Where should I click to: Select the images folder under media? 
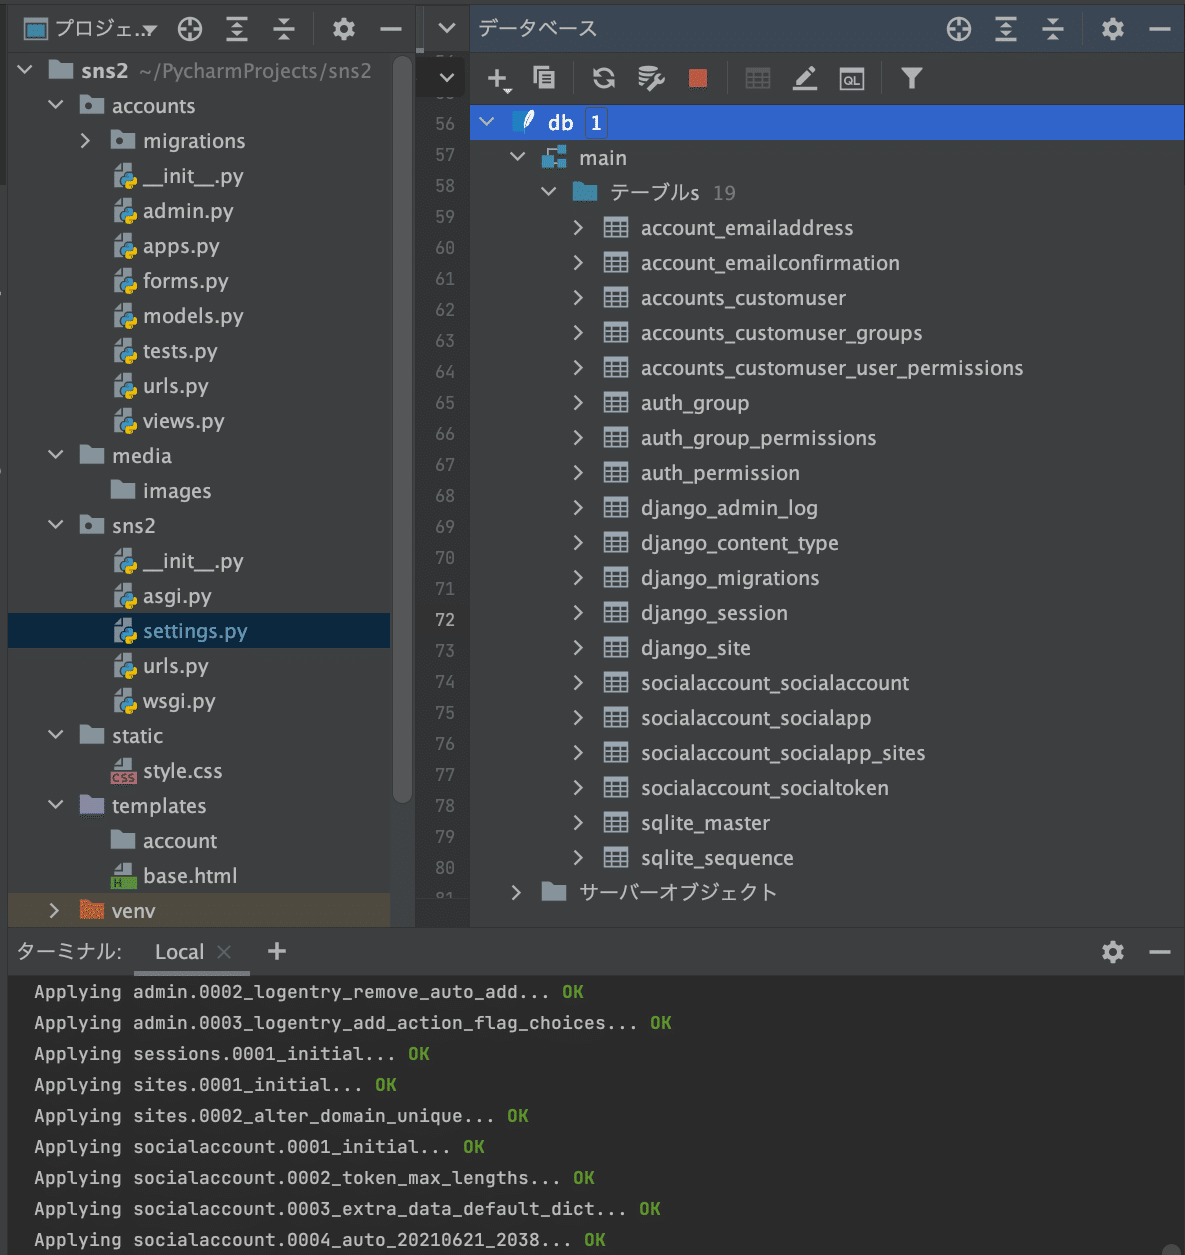tap(177, 491)
